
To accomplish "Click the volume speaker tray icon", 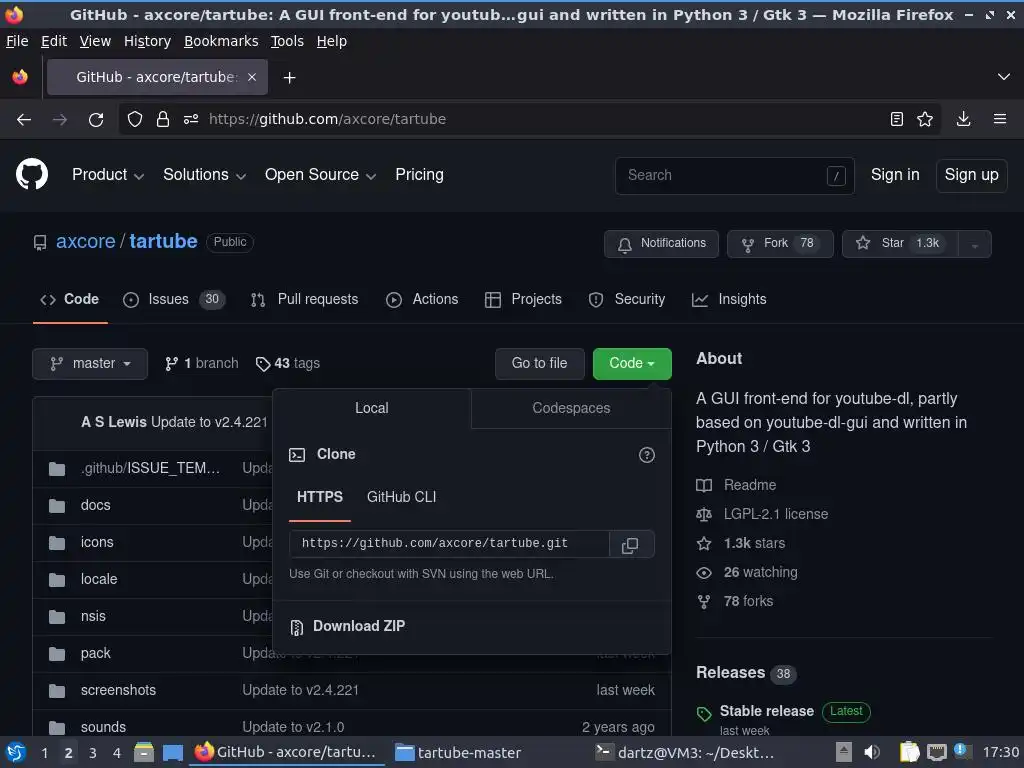I will click(x=872, y=752).
